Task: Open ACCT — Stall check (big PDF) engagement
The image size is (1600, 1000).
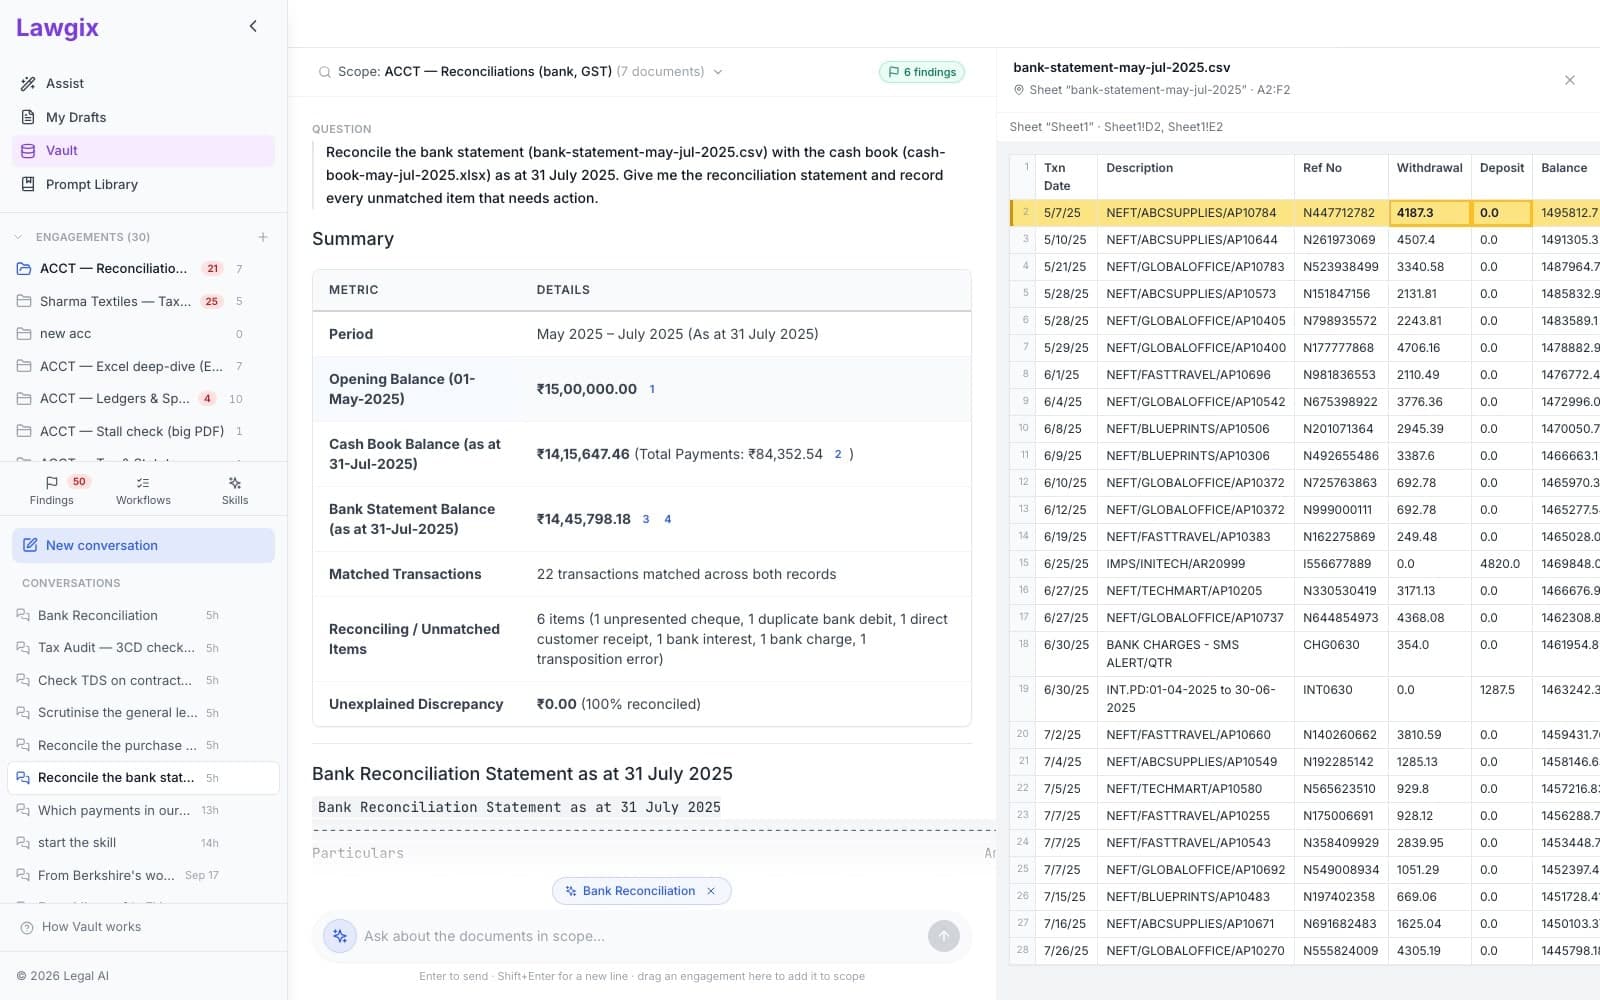Action: [130, 431]
